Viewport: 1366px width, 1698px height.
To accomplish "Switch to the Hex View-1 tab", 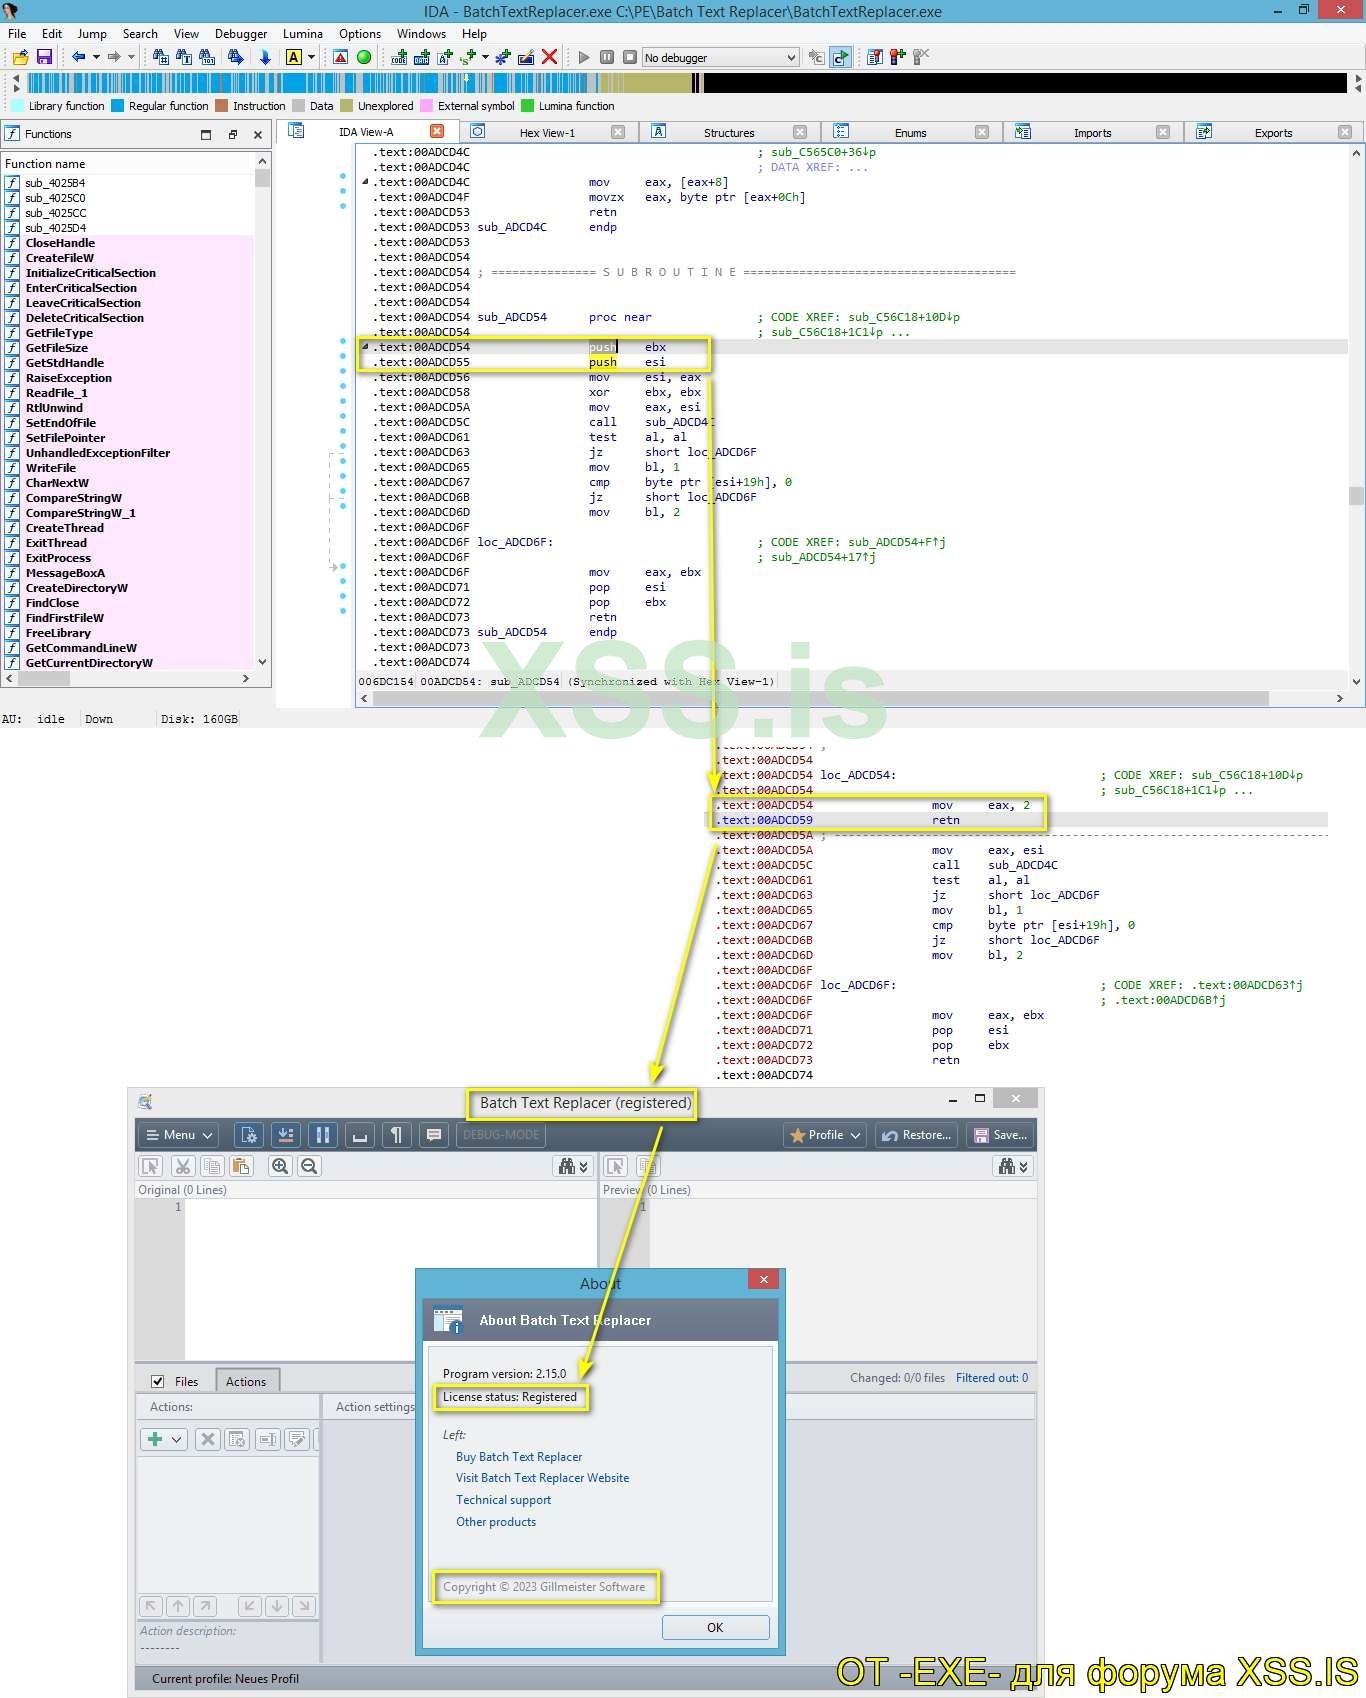I will tap(547, 132).
